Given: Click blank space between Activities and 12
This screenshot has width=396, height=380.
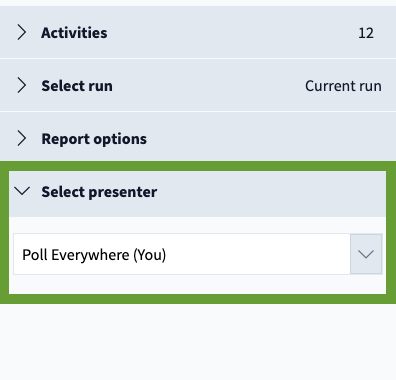Looking at the screenshot, I should (x=233, y=33).
